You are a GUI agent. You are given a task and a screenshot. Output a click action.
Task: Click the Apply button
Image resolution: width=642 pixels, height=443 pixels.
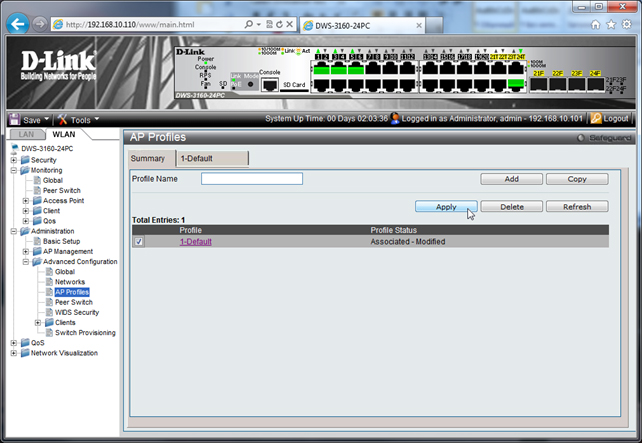(x=446, y=207)
